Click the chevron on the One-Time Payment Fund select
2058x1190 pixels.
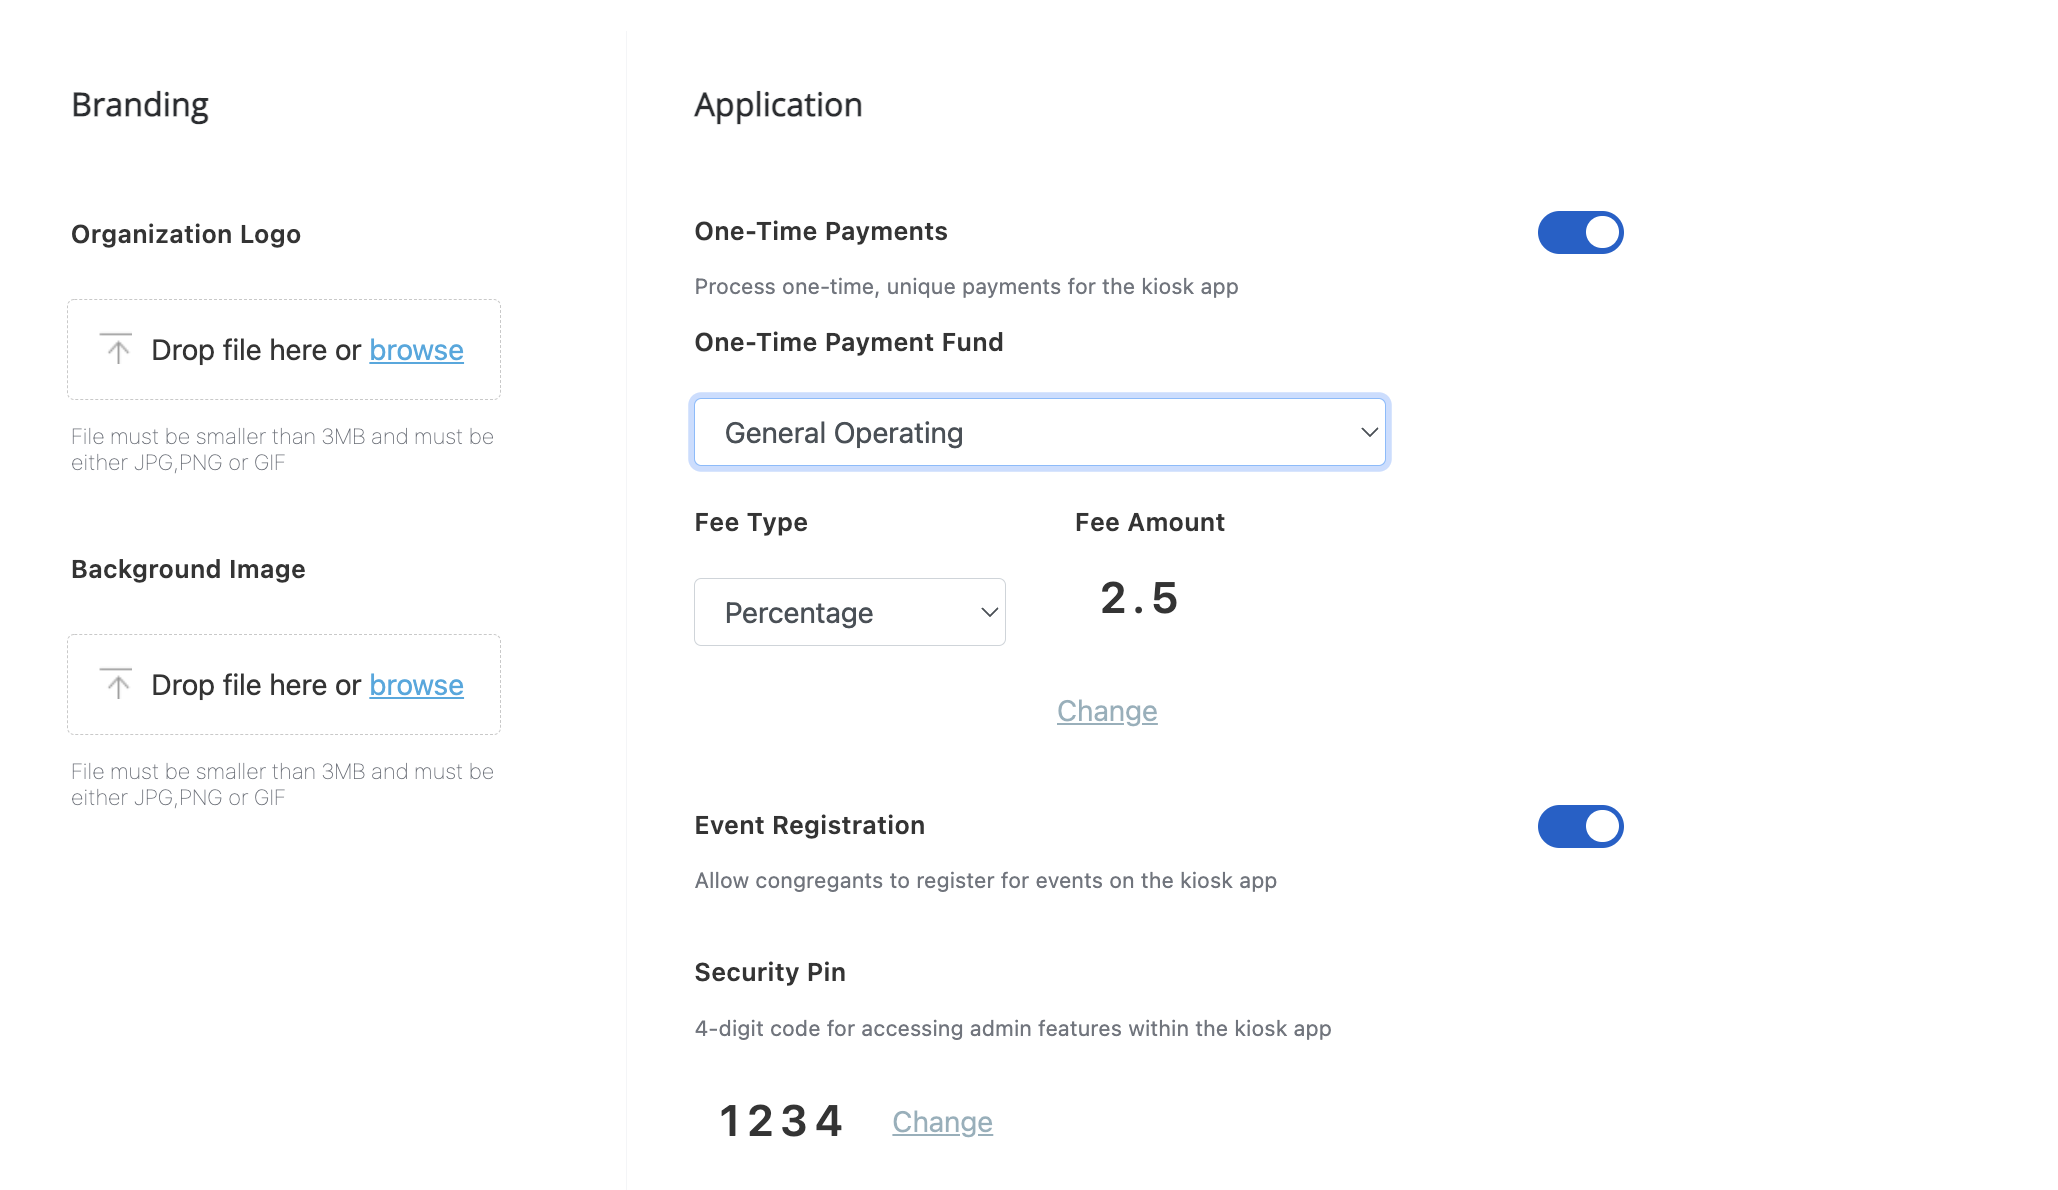[x=1369, y=432]
